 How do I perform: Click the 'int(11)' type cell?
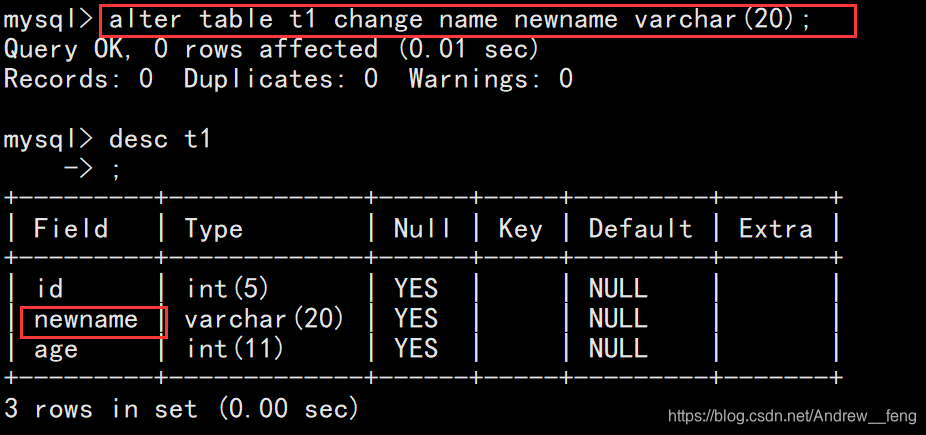click(235, 349)
